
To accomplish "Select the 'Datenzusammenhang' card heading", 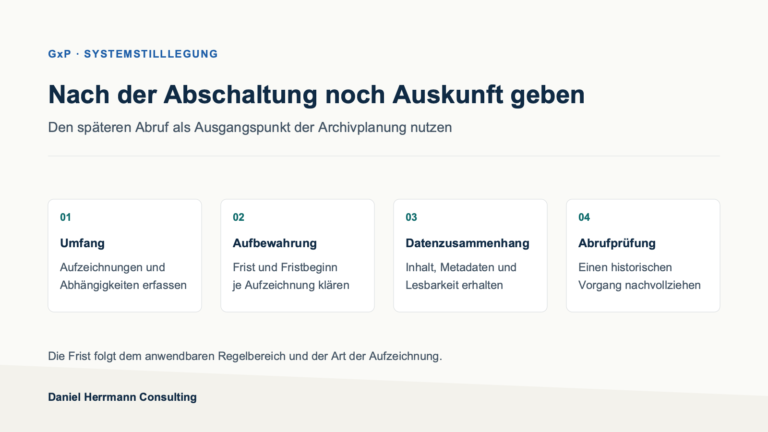I will 467,243.
